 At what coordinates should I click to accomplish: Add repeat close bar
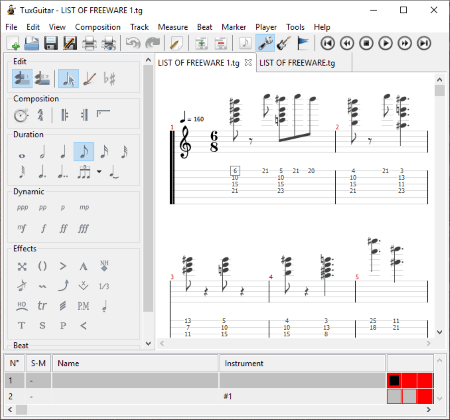84,115
